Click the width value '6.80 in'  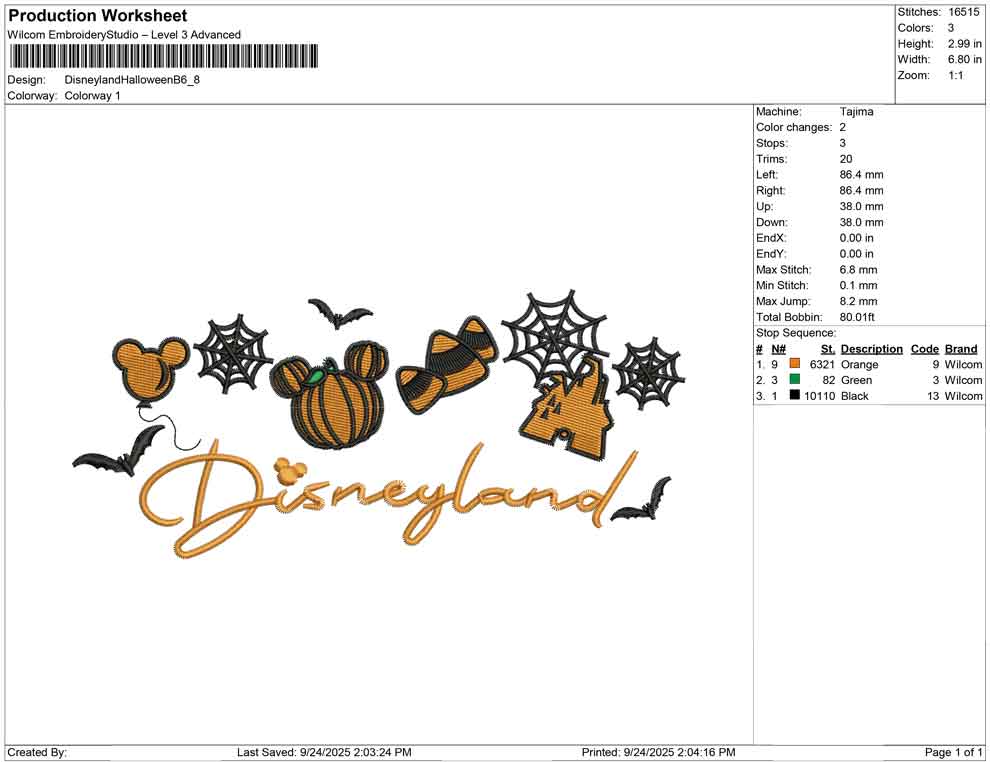pyautogui.click(x=964, y=59)
